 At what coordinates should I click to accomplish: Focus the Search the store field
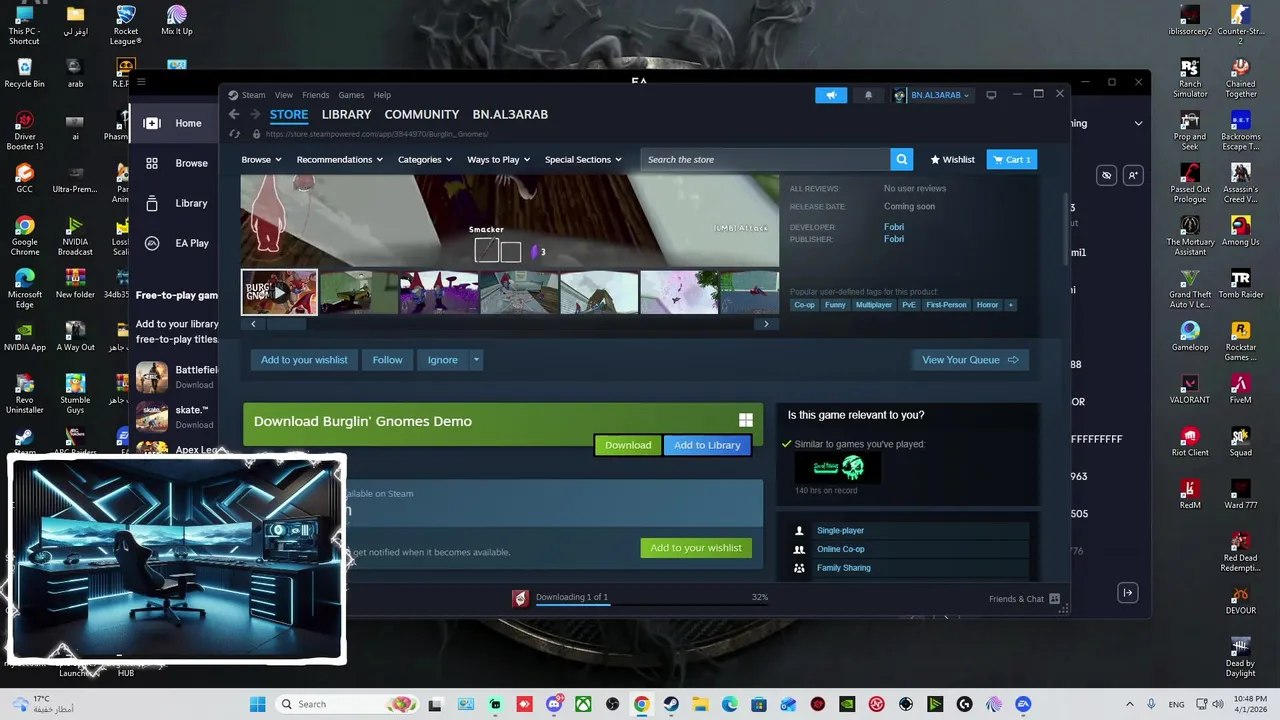point(765,160)
